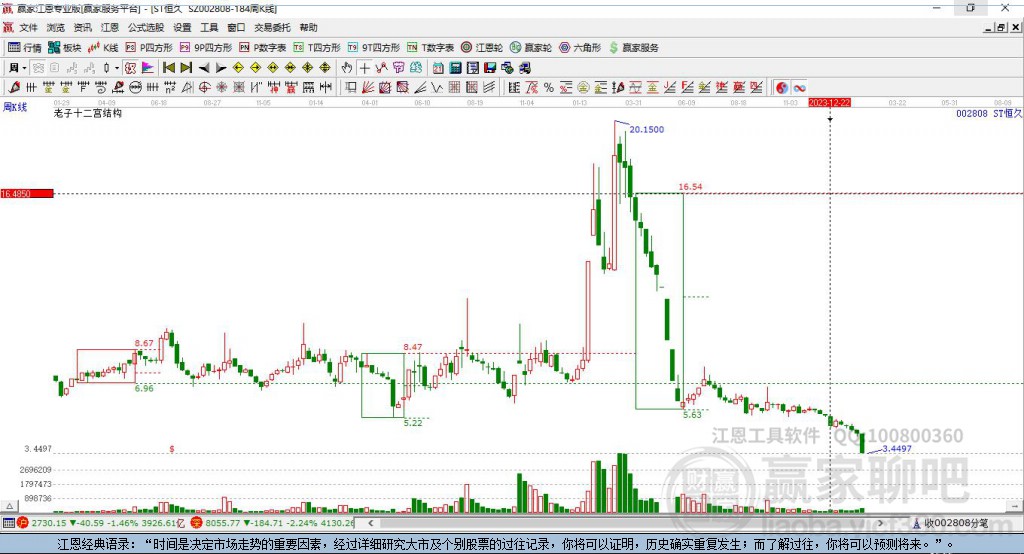Viewport: 1024px width, 554px height.
Task: Click the spiral tool icon
Action: (101, 88)
